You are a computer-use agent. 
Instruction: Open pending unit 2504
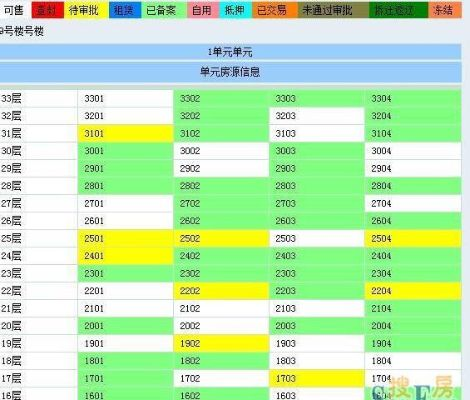(x=413, y=238)
